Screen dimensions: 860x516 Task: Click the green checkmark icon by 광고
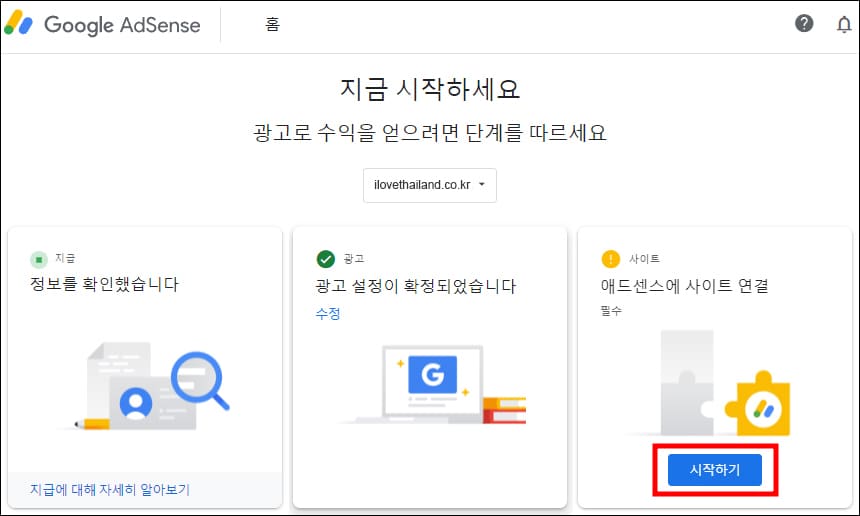[x=326, y=258]
